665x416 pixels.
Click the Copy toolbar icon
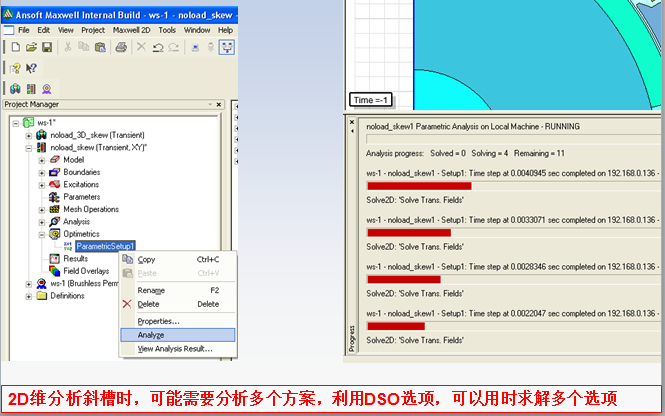84,47
